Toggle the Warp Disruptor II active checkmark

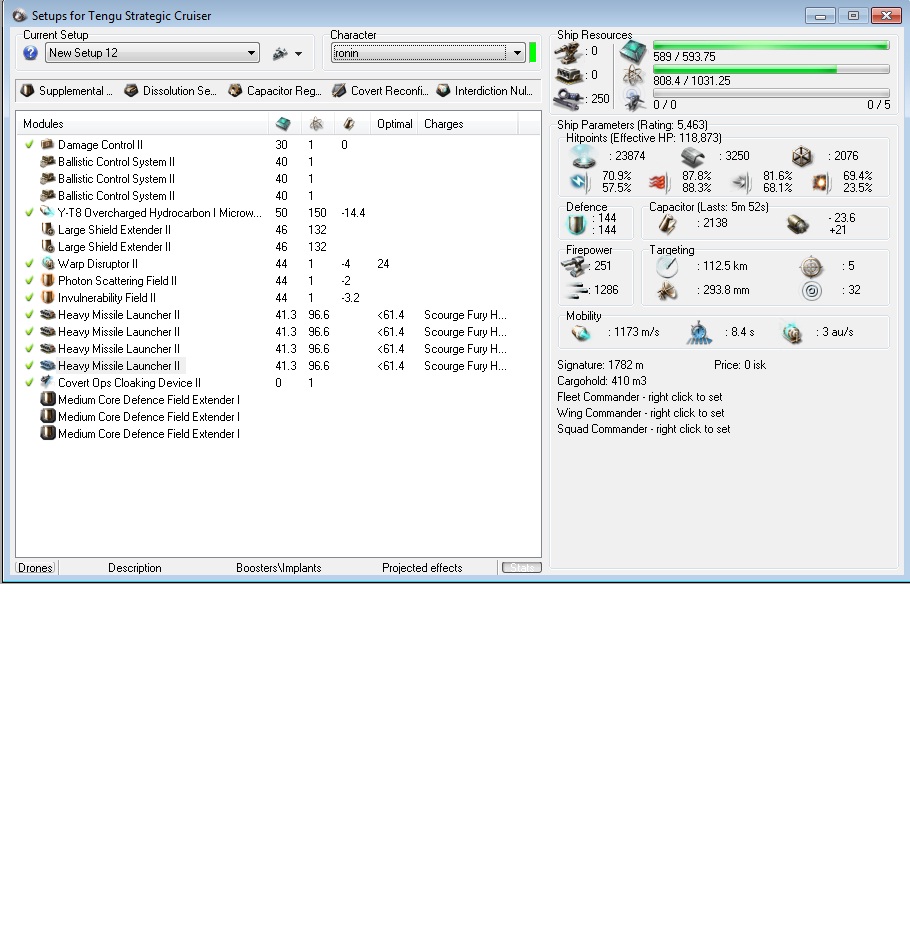[x=29, y=264]
